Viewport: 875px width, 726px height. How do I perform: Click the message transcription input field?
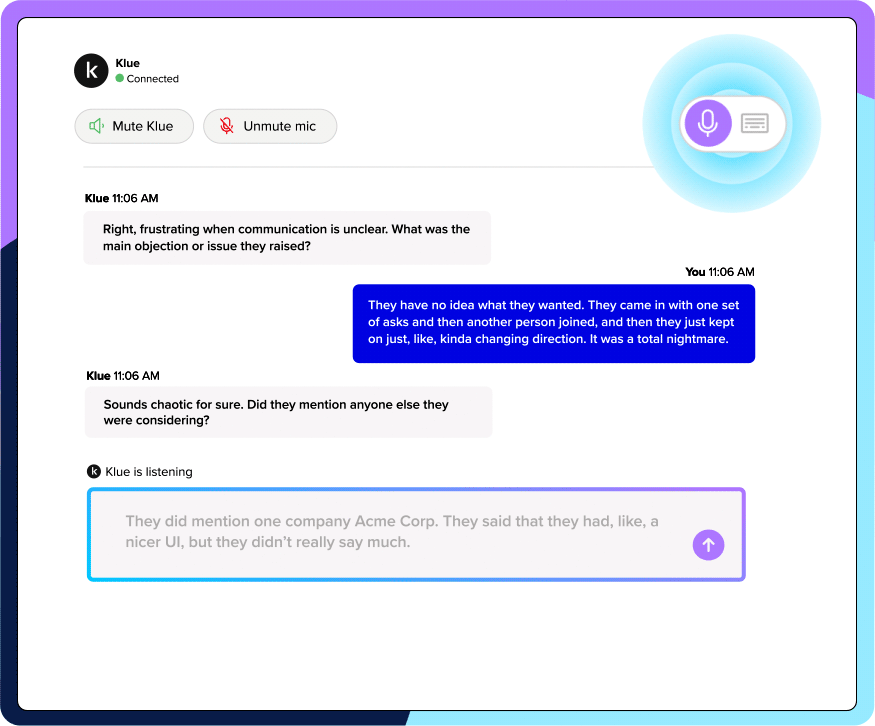coord(400,534)
